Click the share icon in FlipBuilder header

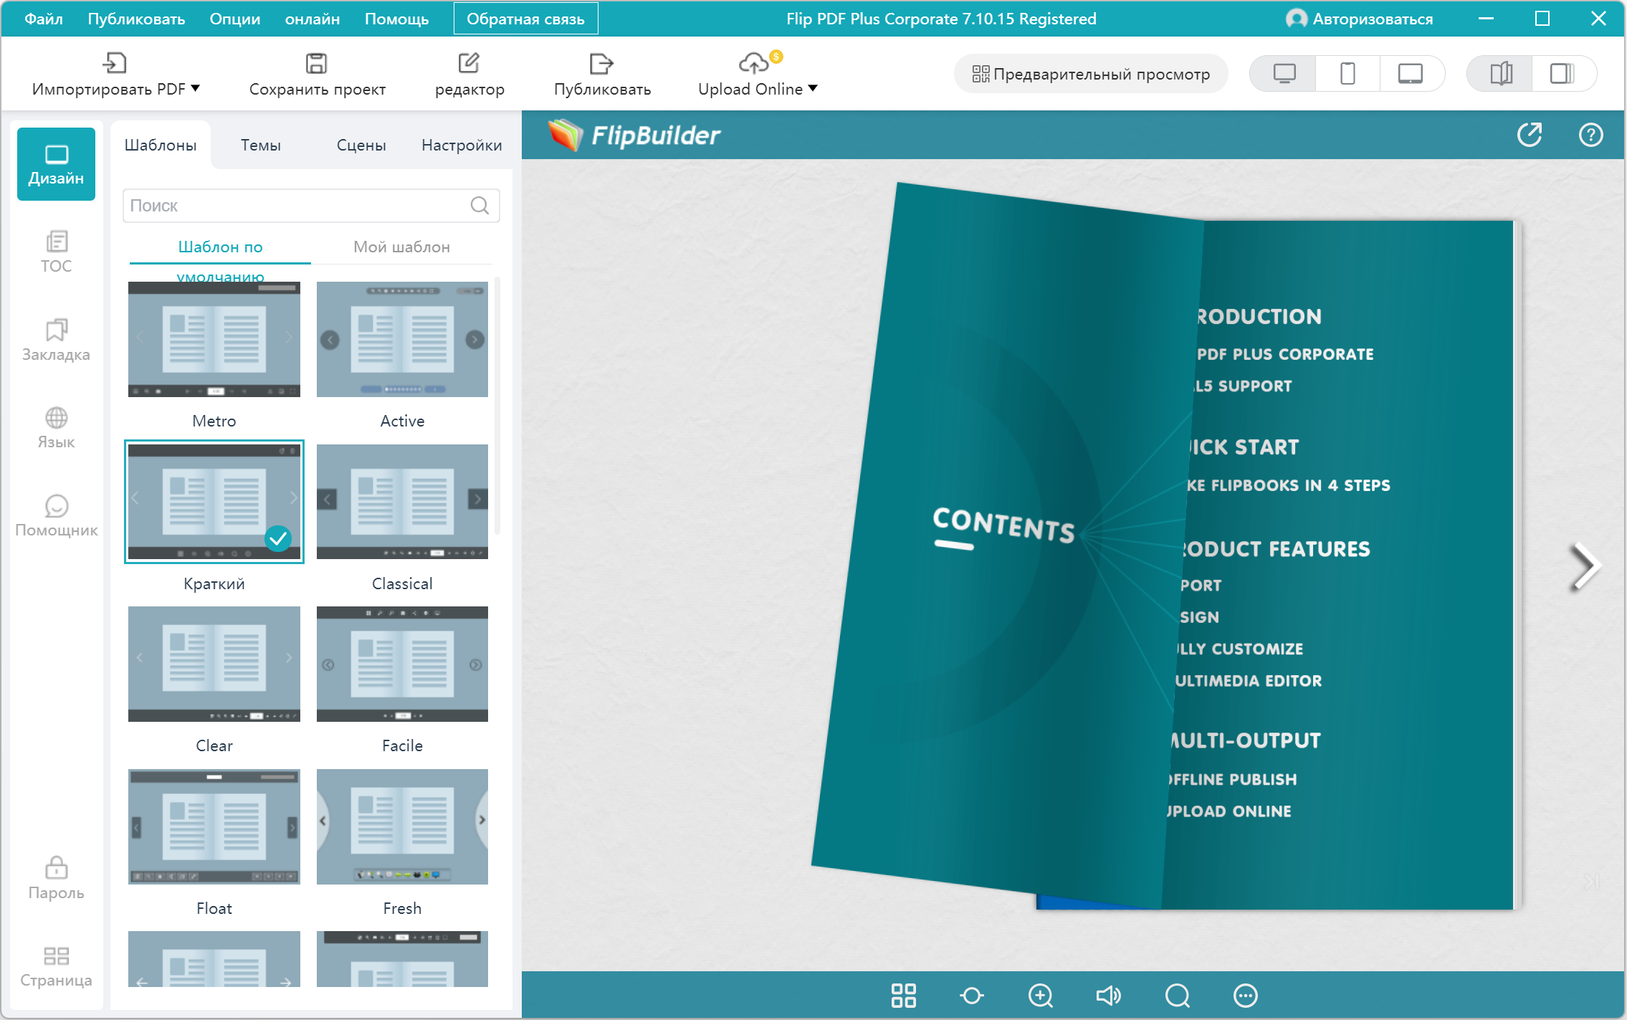[x=1529, y=135]
